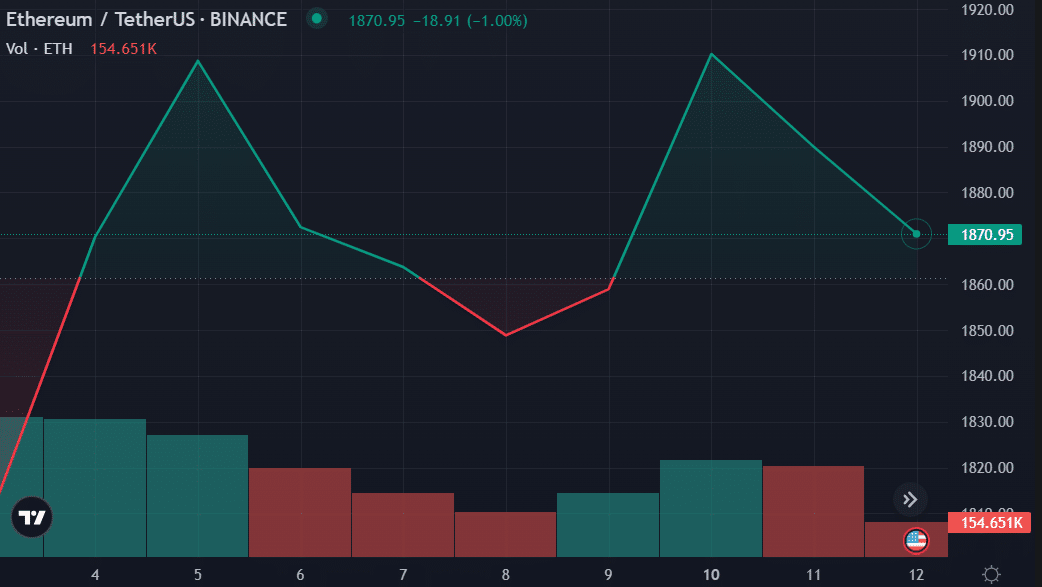Click date label 12 on time axis
Image resolution: width=1042 pixels, height=587 pixels.
click(x=916, y=575)
